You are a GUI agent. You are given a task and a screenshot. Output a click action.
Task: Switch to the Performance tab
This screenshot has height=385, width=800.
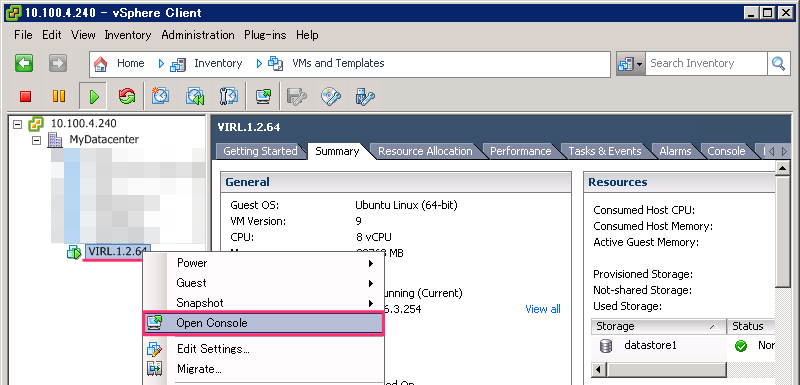coord(520,151)
